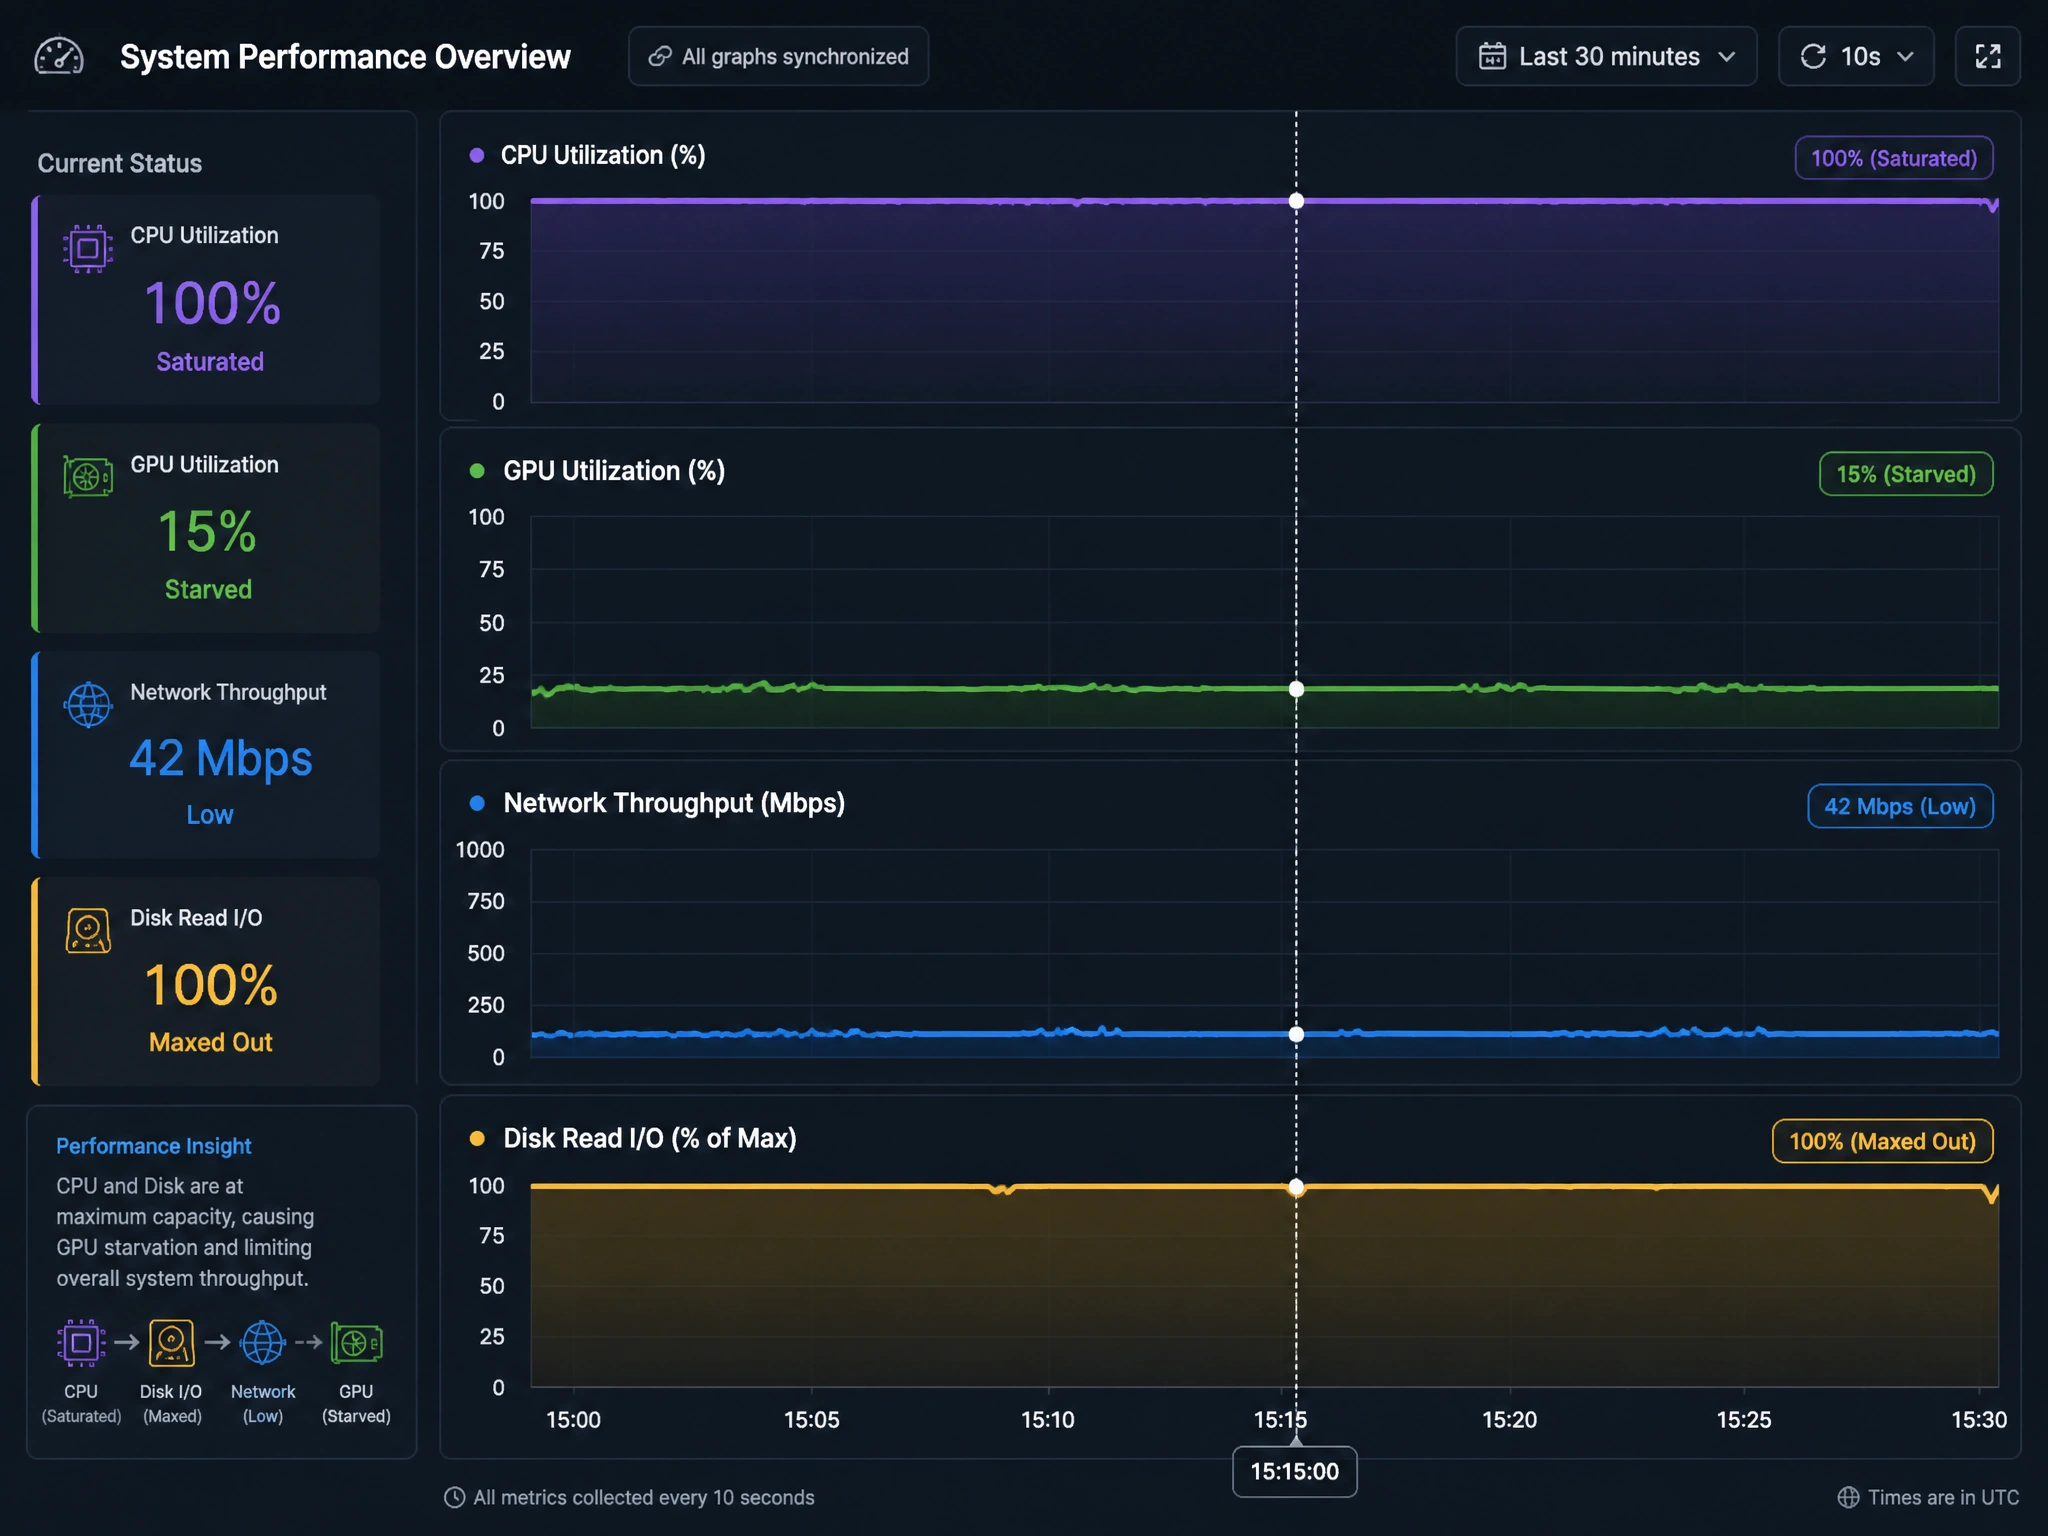Click the link icon beside All graphs synchronized
The image size is (2048, 1536).
[x=660, y=57]
